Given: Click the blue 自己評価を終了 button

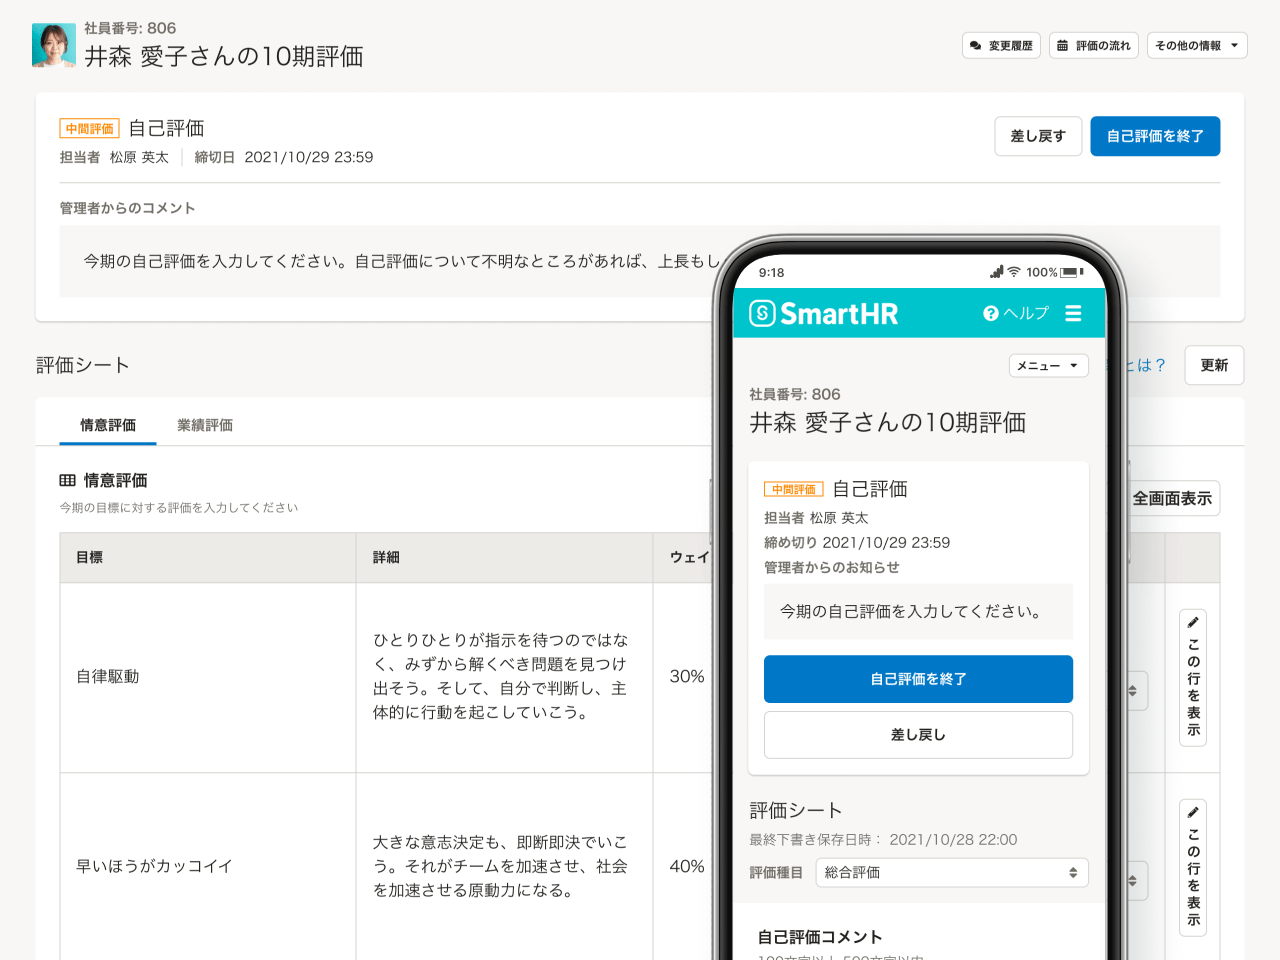Looking at the screenshot, I should pos(1155,136).
